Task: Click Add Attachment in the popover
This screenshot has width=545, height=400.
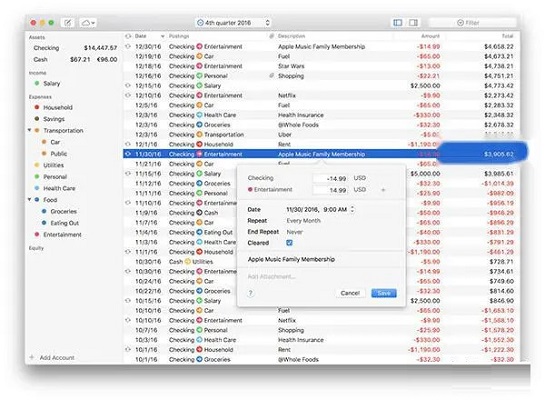Action: pyautogui.click(x=271, y=277)
